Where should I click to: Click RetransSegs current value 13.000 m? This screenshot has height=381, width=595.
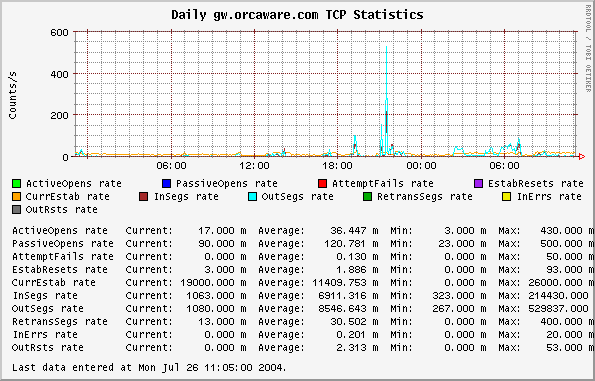222,322
